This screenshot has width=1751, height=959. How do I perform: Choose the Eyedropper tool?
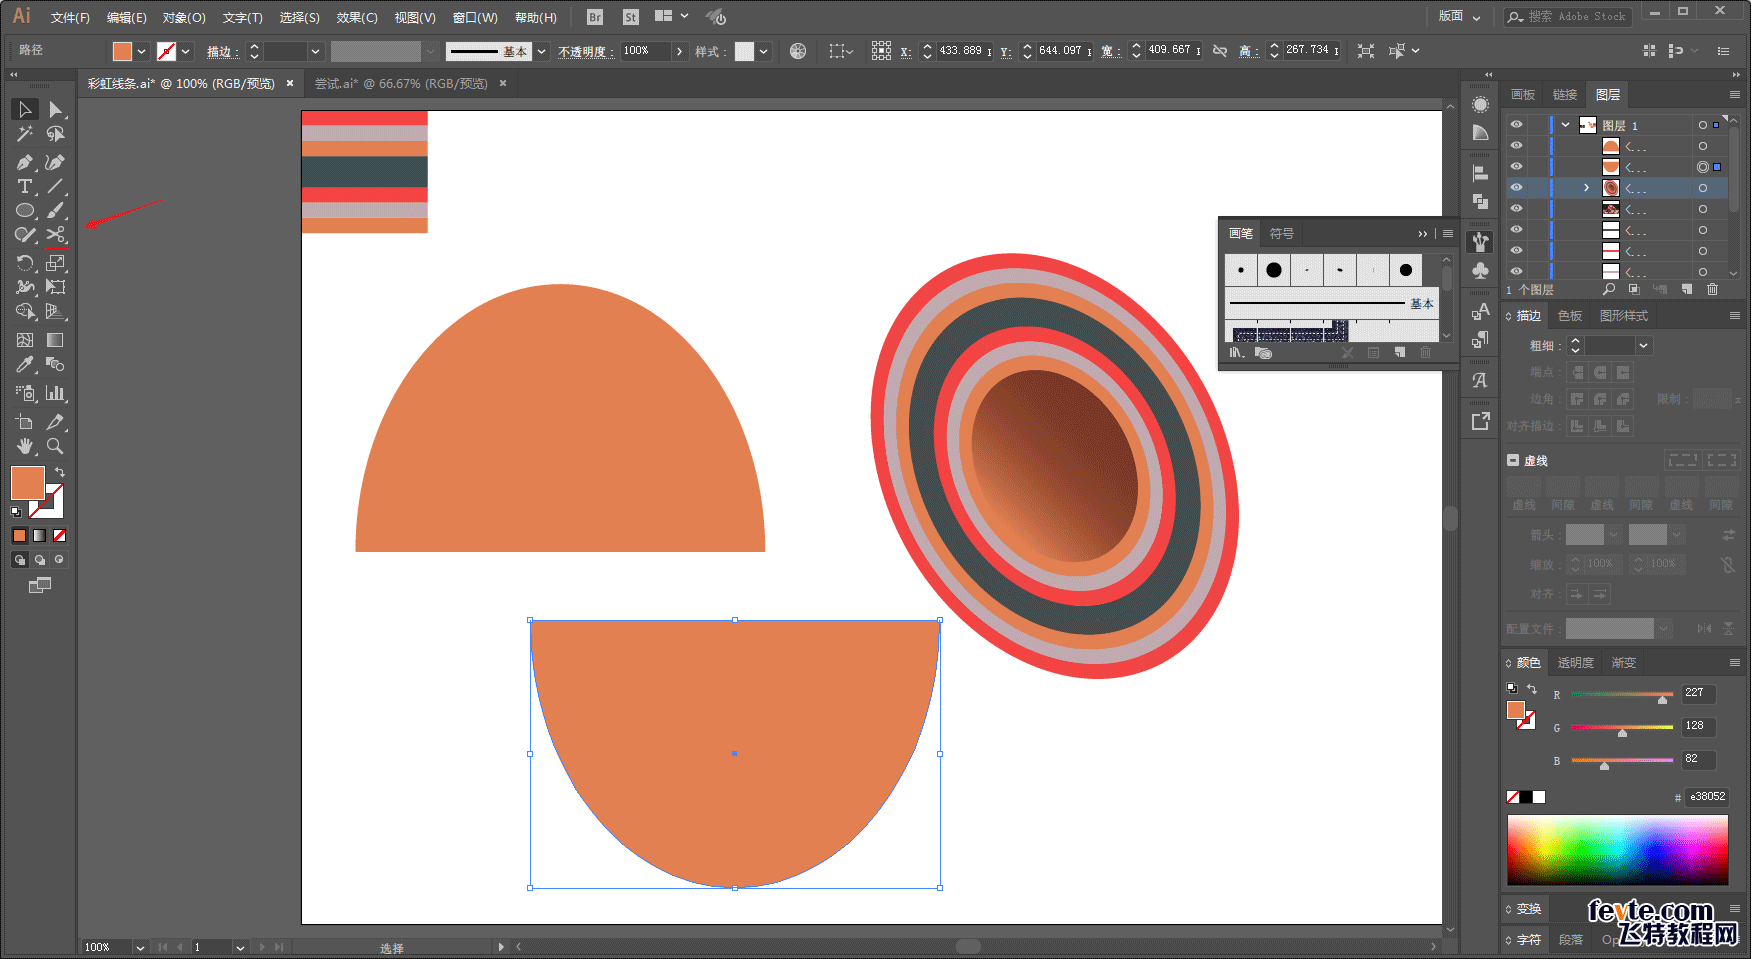tap(25, 365)
